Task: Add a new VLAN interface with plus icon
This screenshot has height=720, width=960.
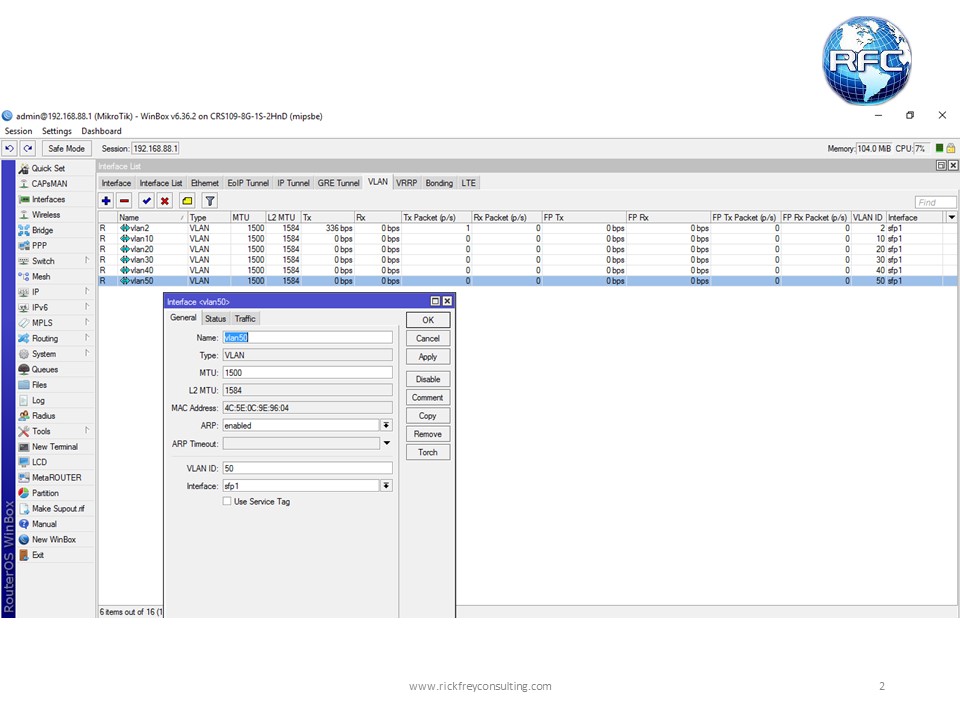Action: point(106,201)
